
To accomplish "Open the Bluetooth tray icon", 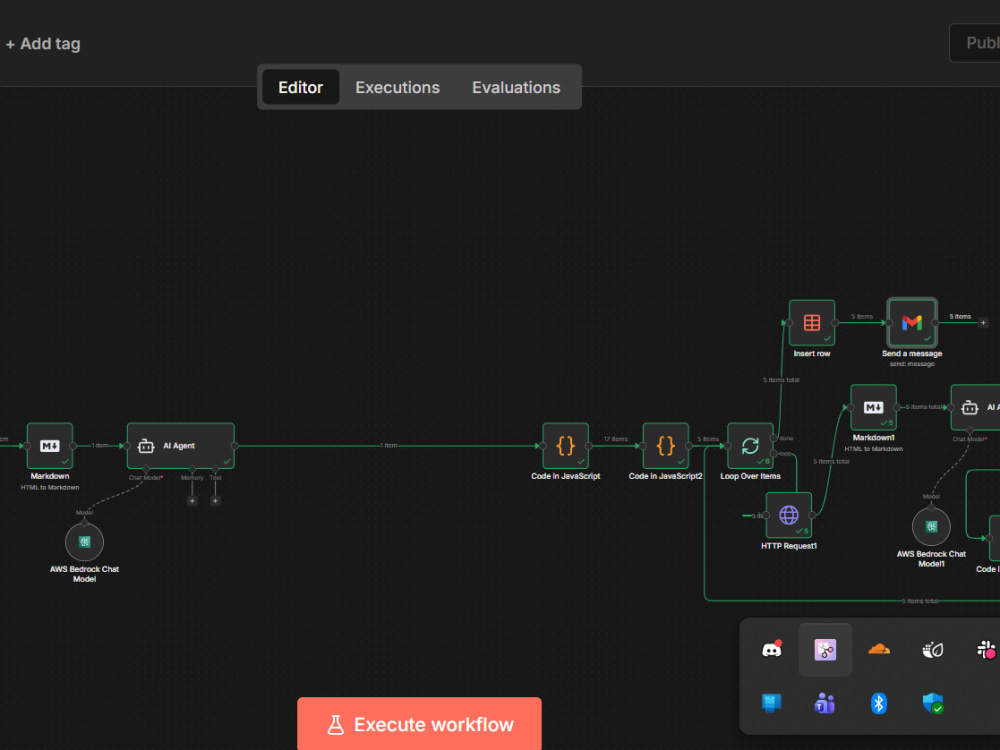I will tap(879, 703).
